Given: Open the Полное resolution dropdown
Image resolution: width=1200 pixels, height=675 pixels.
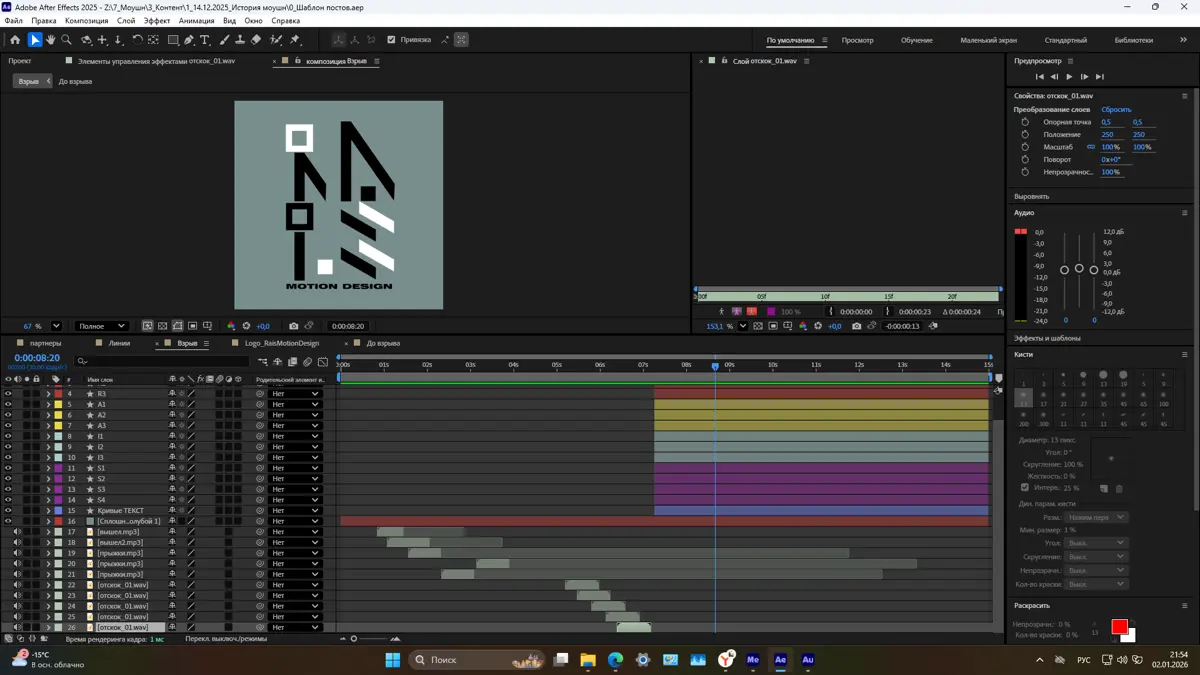Looking at the screenshot, I should point(102,326).
